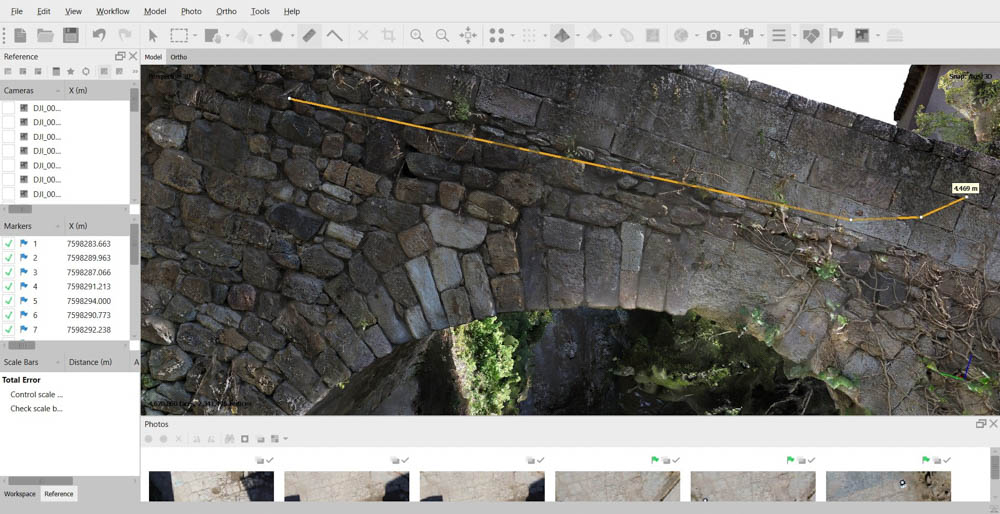Toggle show images in toolbar
Image resolution: width=1000 pixels, height=514 pixels.
(862, 36)
